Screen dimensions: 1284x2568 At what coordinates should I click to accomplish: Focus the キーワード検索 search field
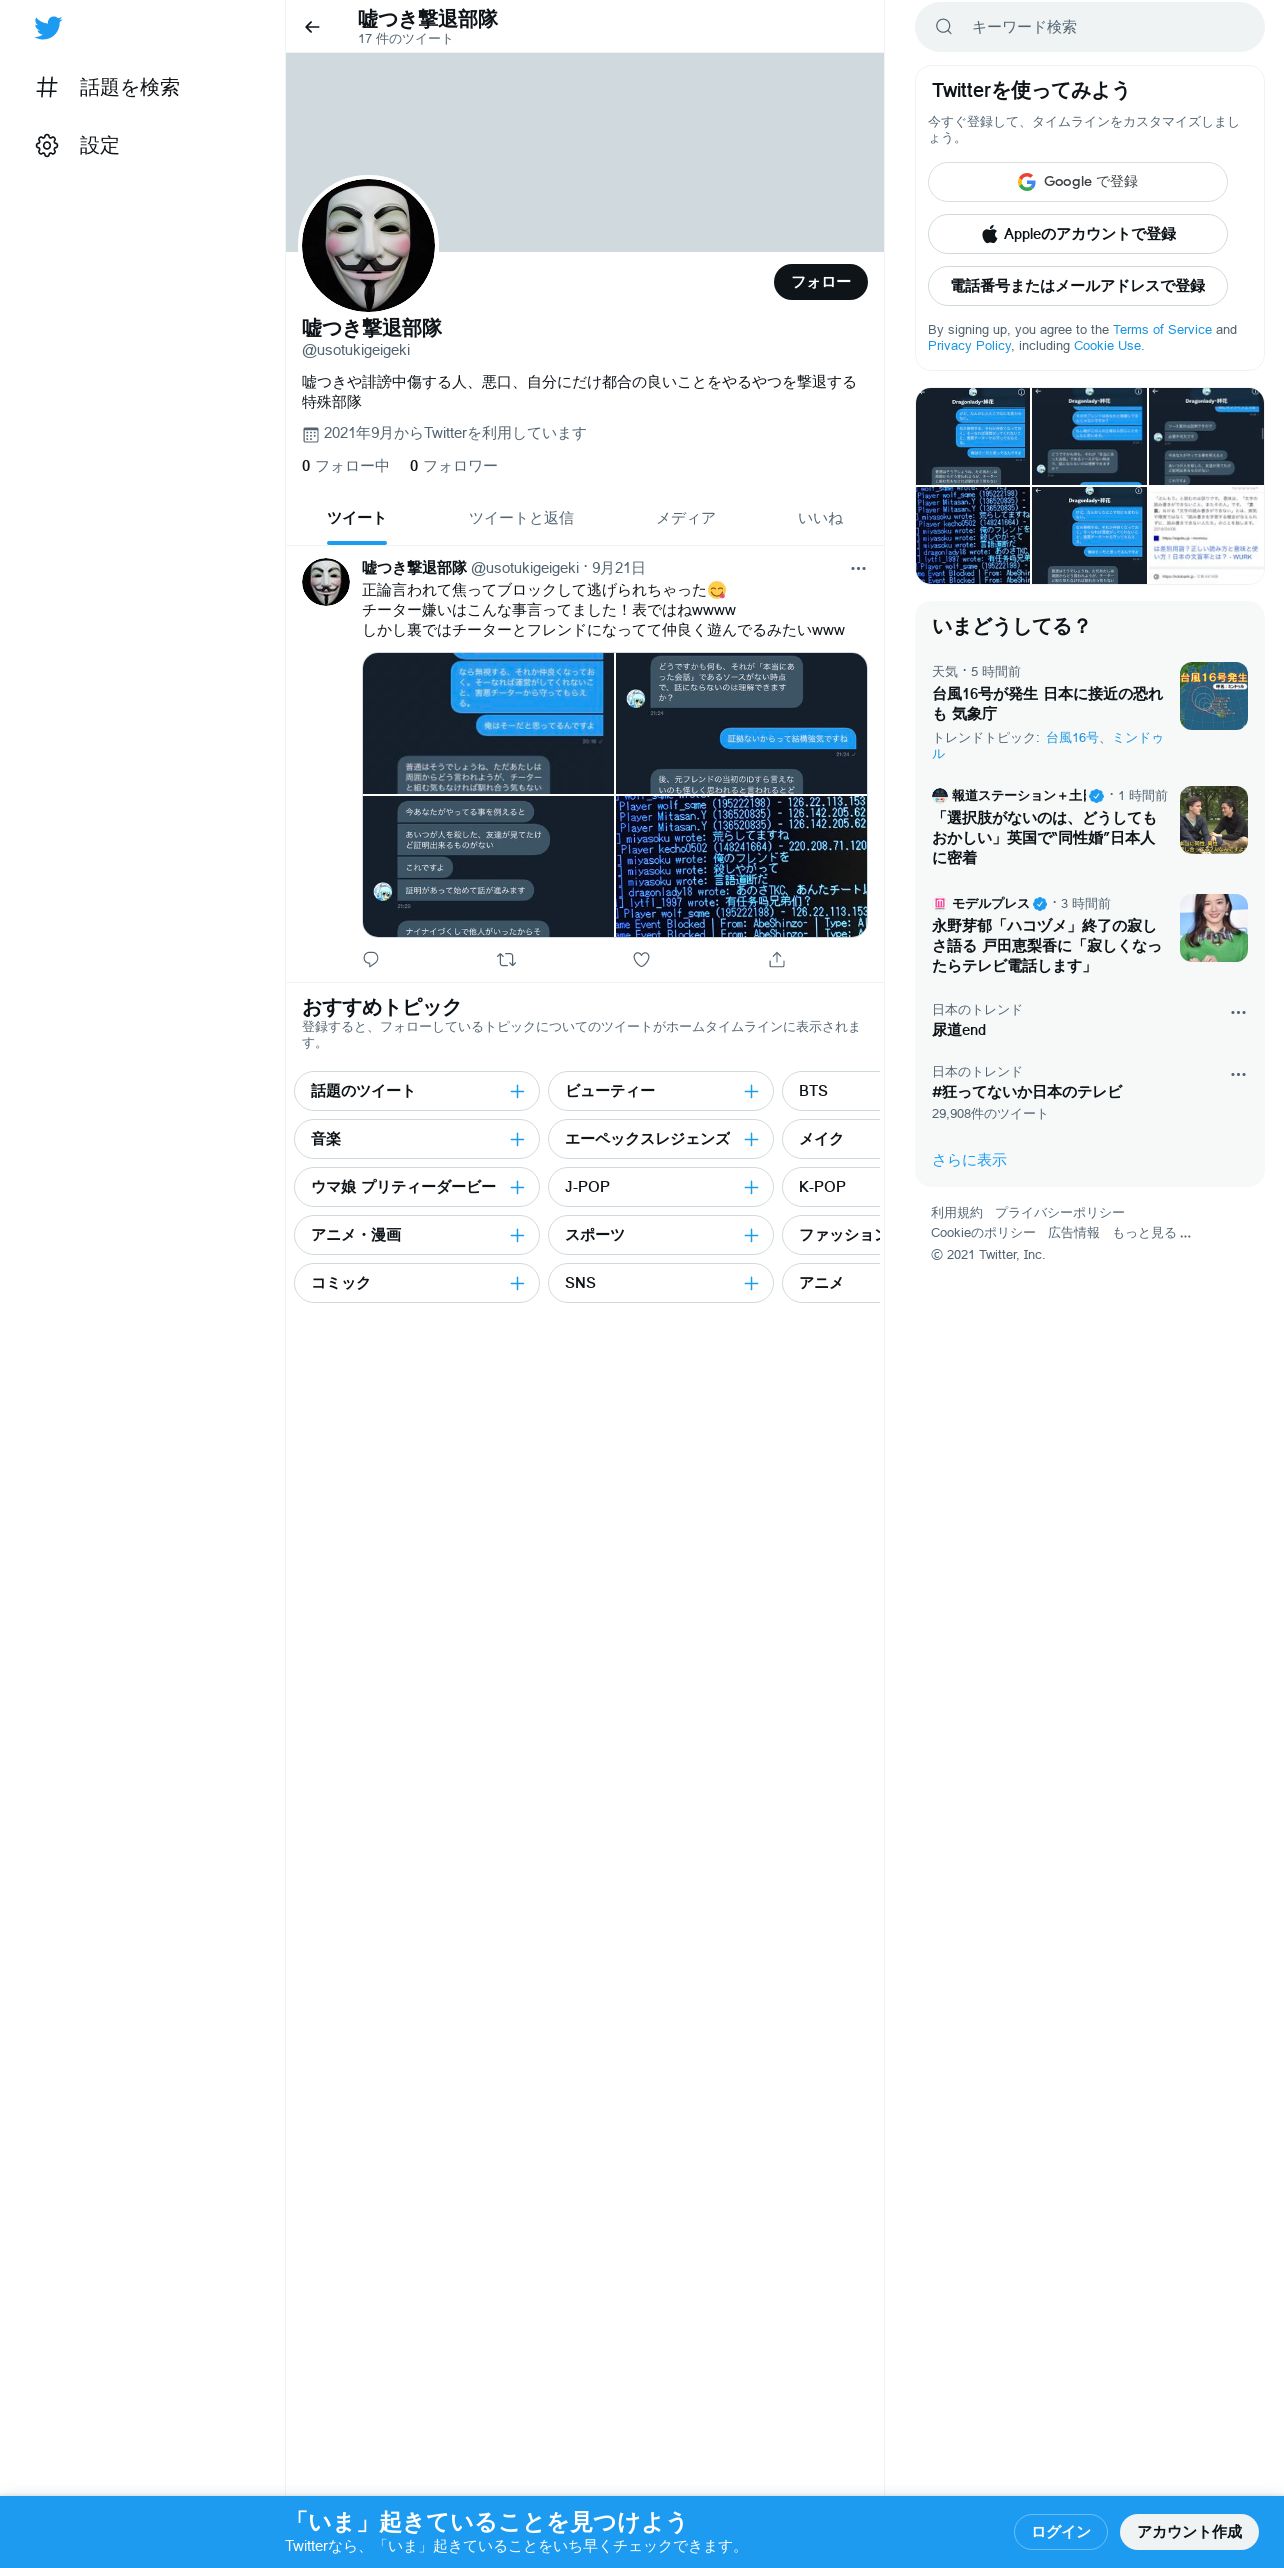[x=1090, y=27]
